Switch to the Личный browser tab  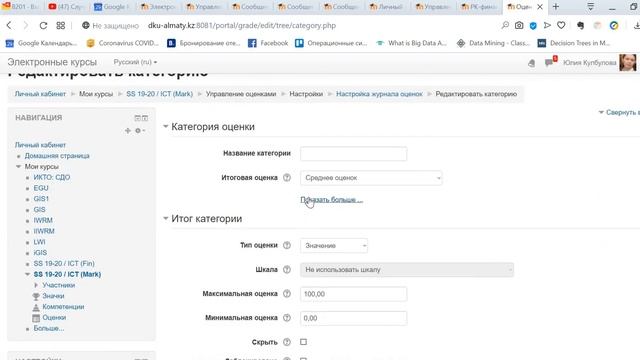pyautogui.click(x=387, y=7)
